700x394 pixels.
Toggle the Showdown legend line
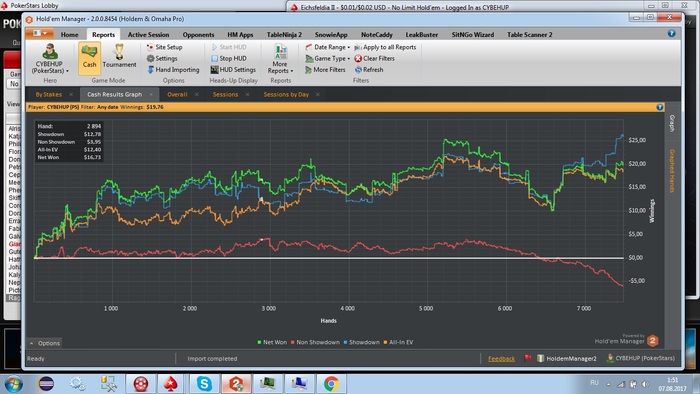pyautogui.click(x=361, y=342)
